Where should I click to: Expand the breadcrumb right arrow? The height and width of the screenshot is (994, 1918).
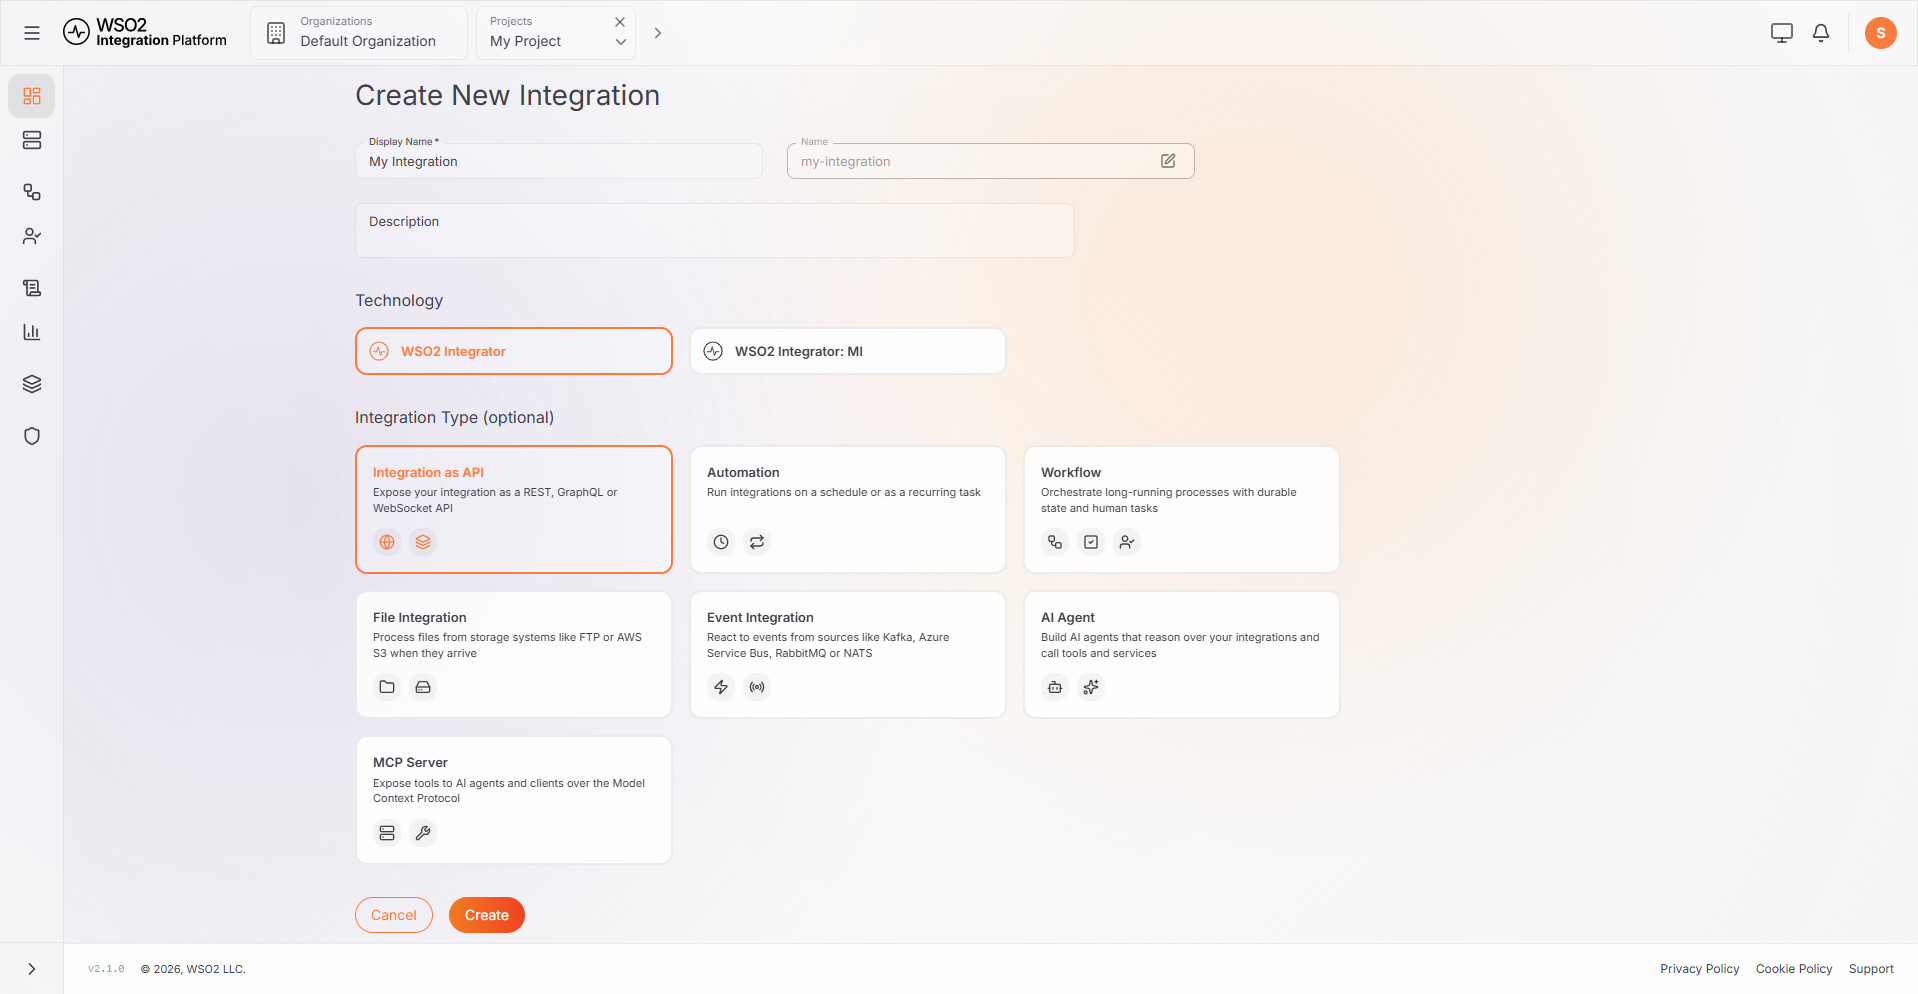point(657,33)
